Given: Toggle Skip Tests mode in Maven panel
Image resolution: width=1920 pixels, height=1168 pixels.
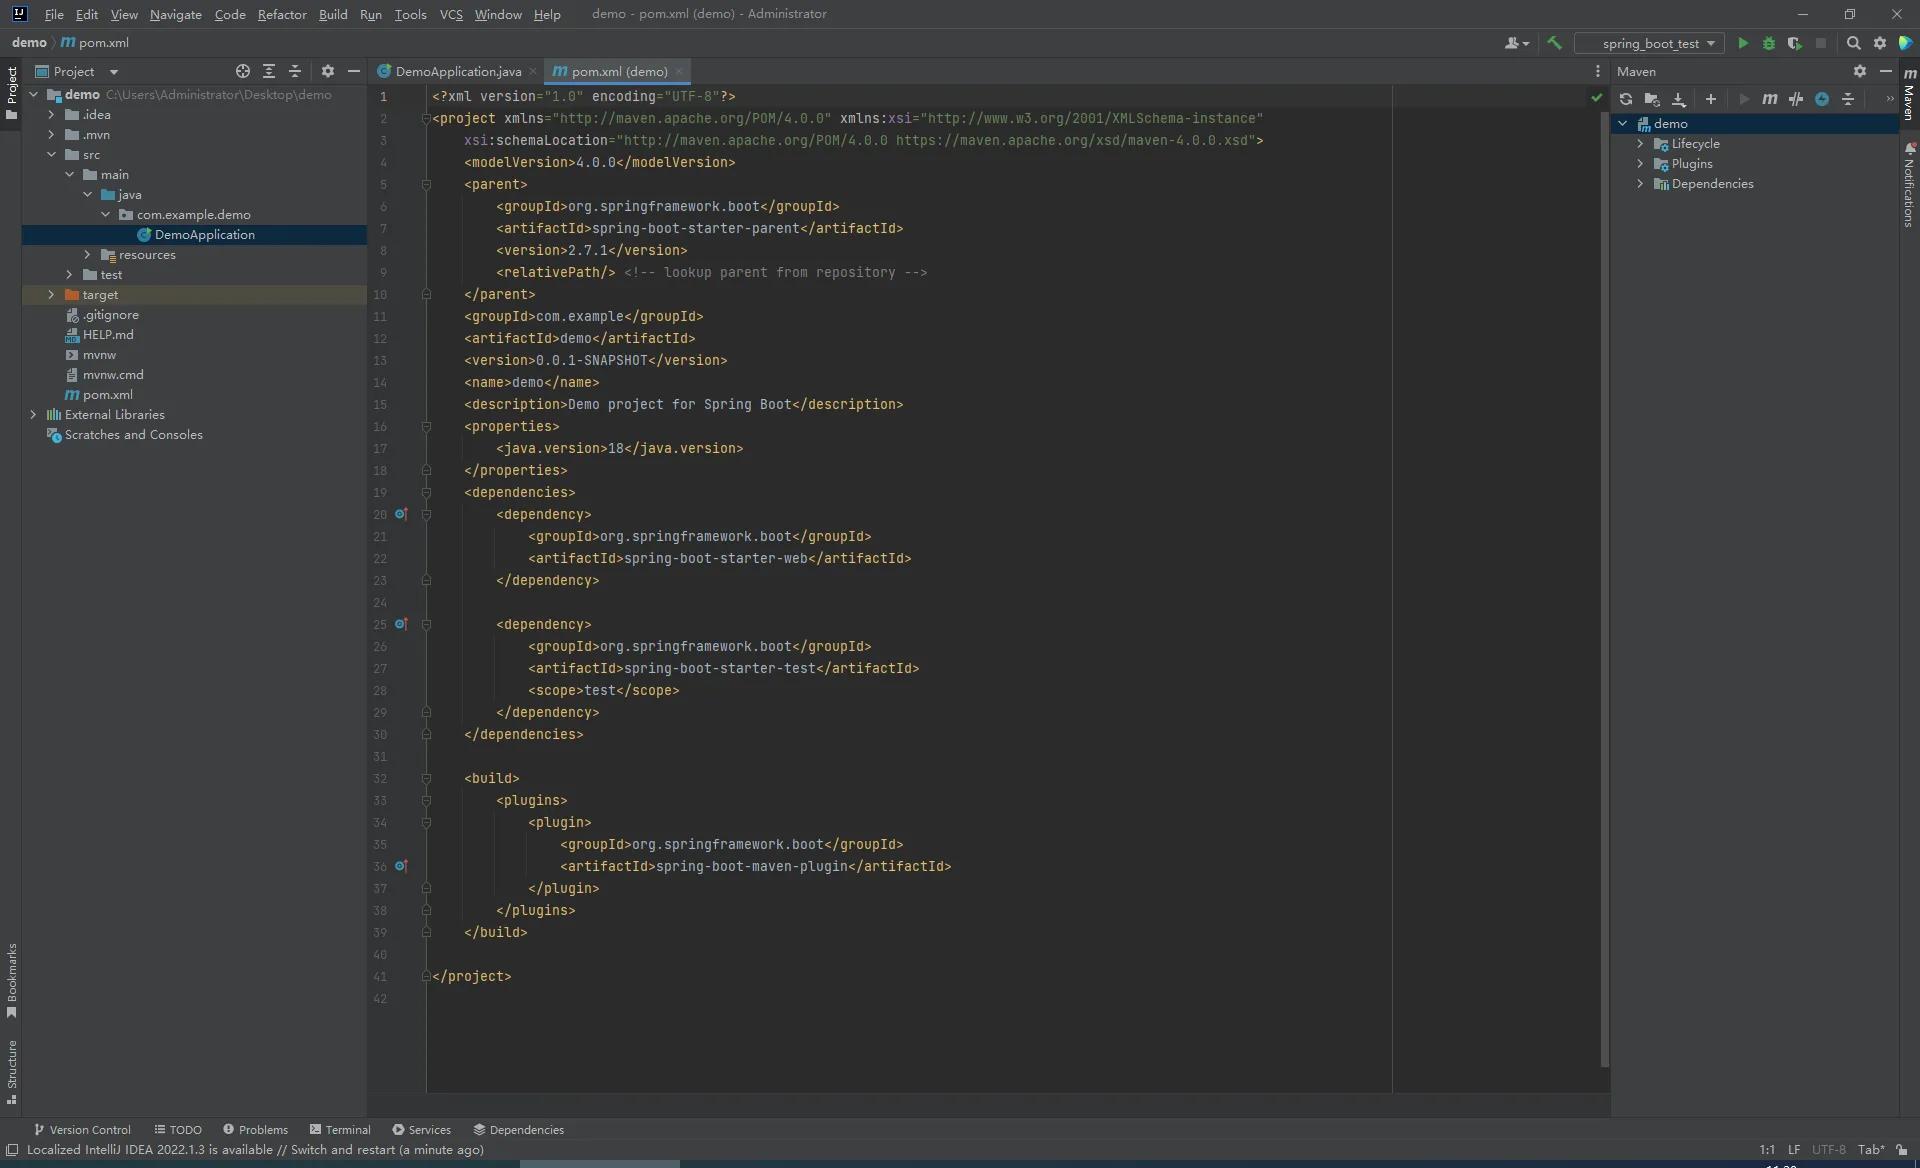Looking at the screenshot, I should coord(1797,99).
